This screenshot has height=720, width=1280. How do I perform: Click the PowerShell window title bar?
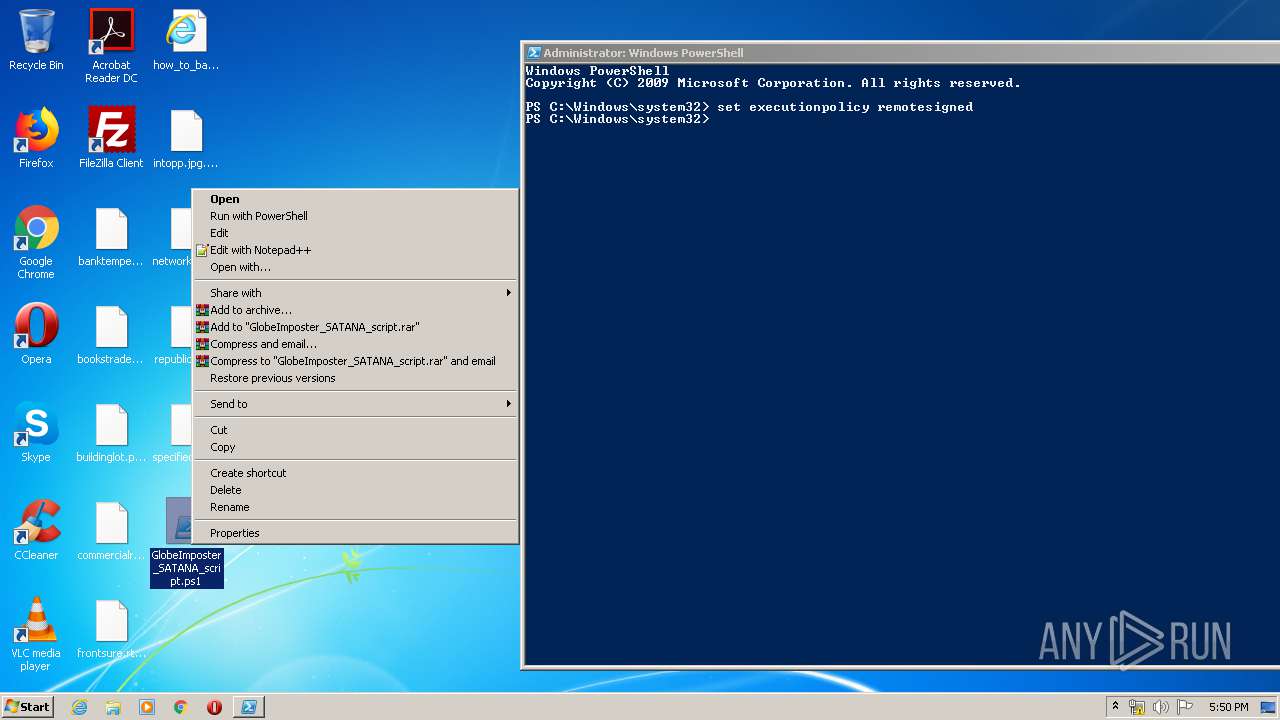point(900,53)
